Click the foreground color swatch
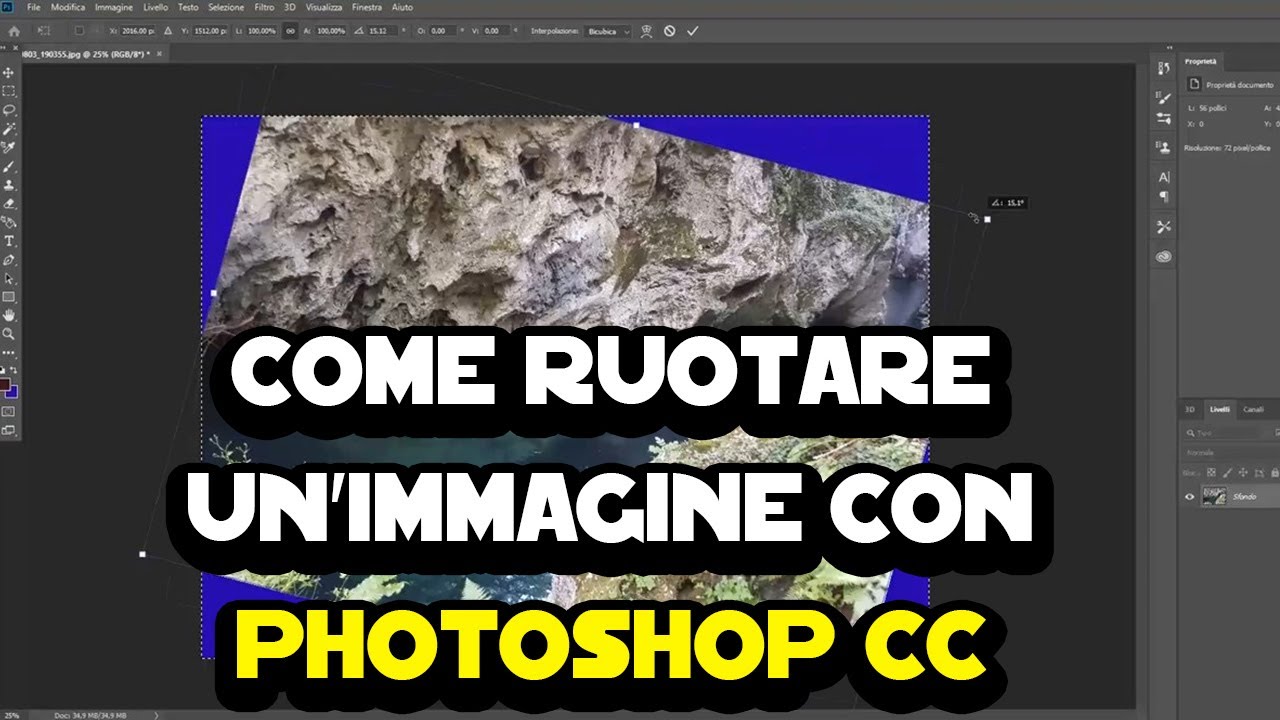1280x720 pixels. coord(6,383)
